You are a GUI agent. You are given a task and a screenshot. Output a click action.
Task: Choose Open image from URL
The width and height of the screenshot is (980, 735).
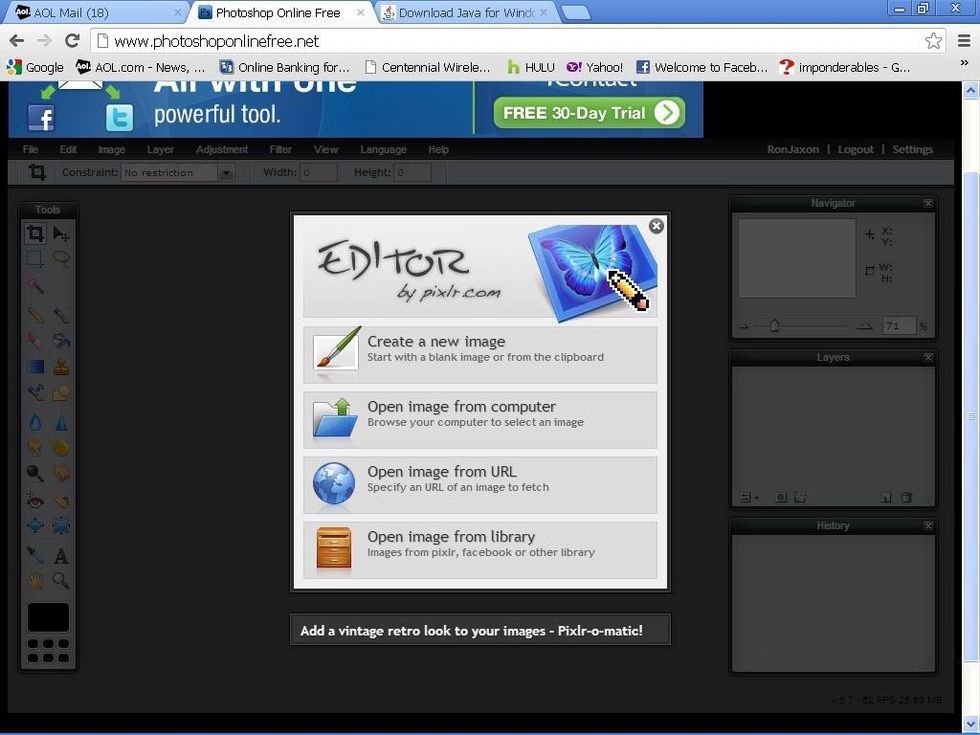[x=480, y=484]
